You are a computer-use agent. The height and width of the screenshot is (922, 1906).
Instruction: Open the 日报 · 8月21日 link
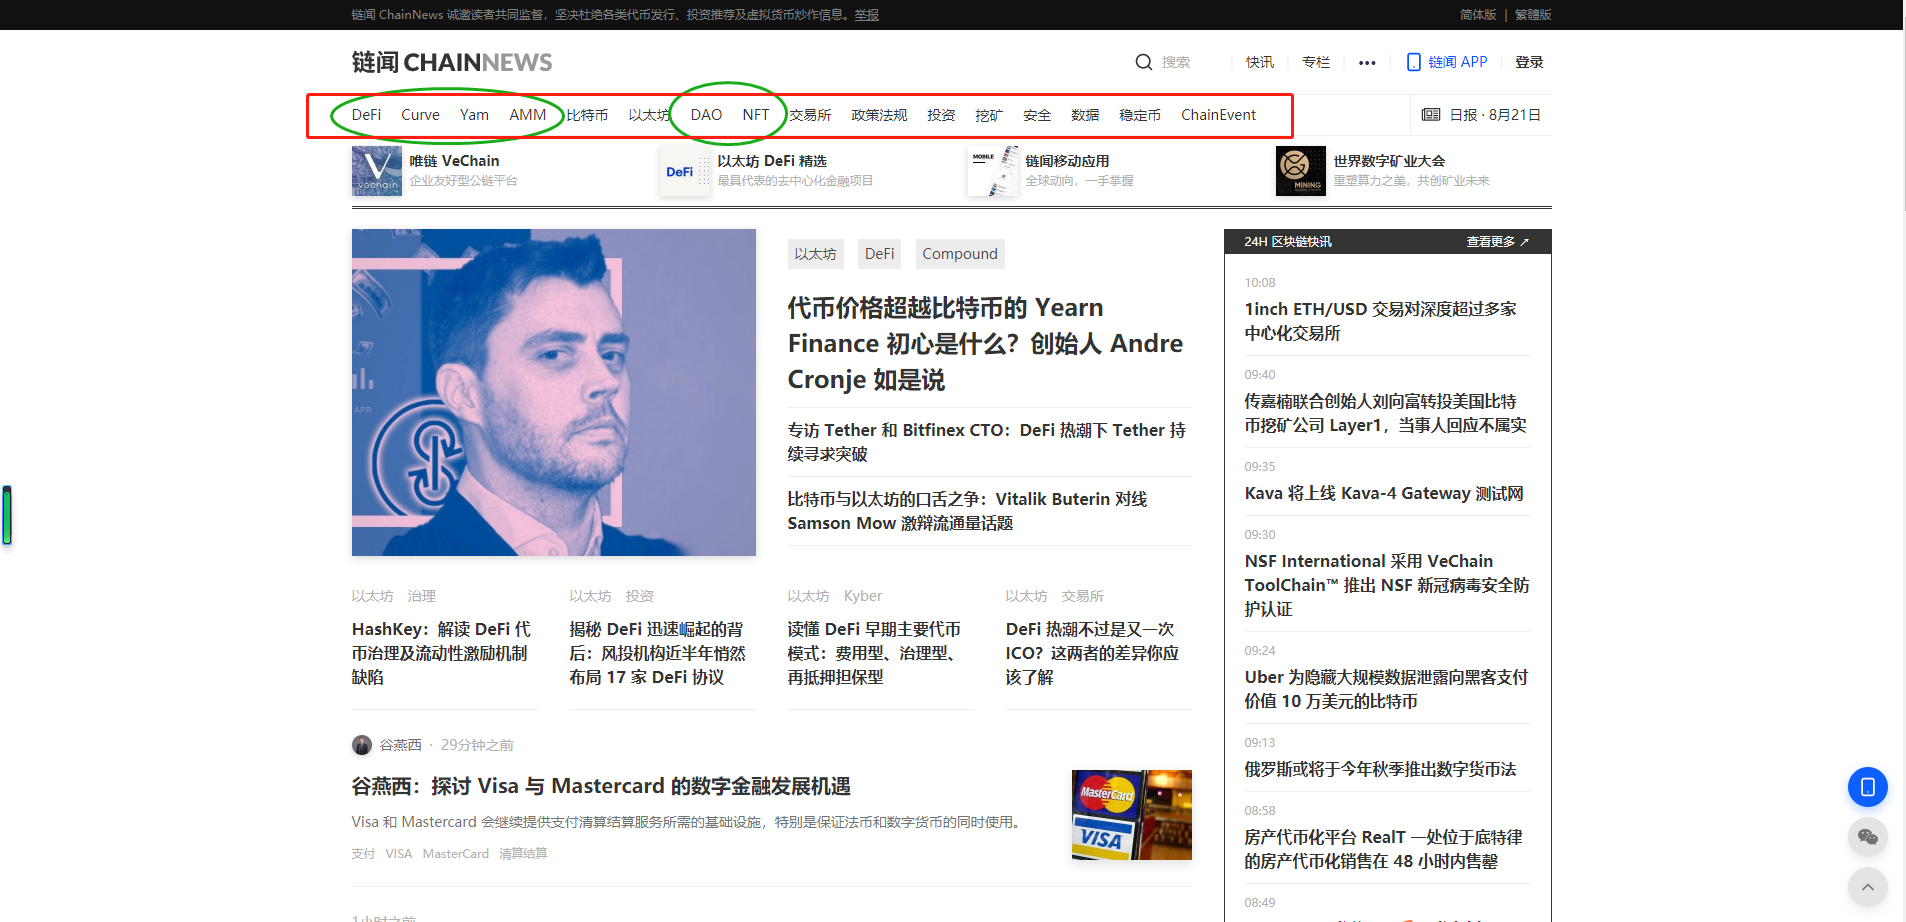pyautogui.click(x=1494, y=115)
